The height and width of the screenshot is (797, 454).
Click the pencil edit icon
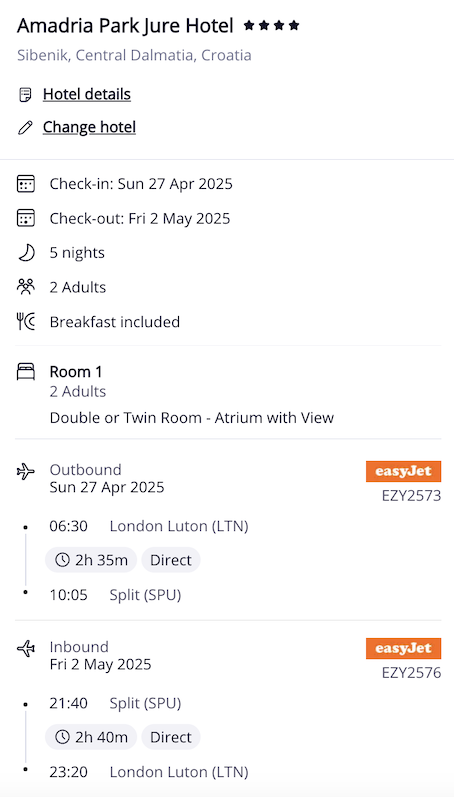pyautogui.click(x=25, y=127)
